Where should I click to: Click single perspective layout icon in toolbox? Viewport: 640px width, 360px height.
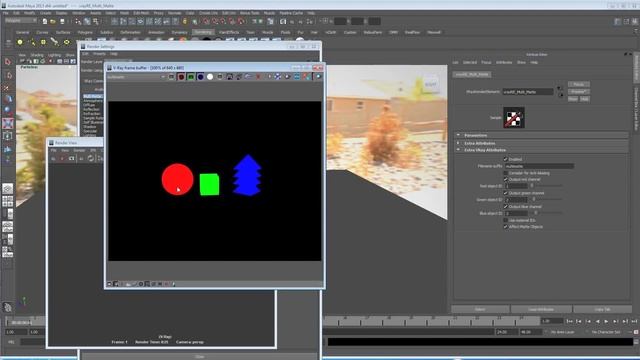(x=7, y=189)
